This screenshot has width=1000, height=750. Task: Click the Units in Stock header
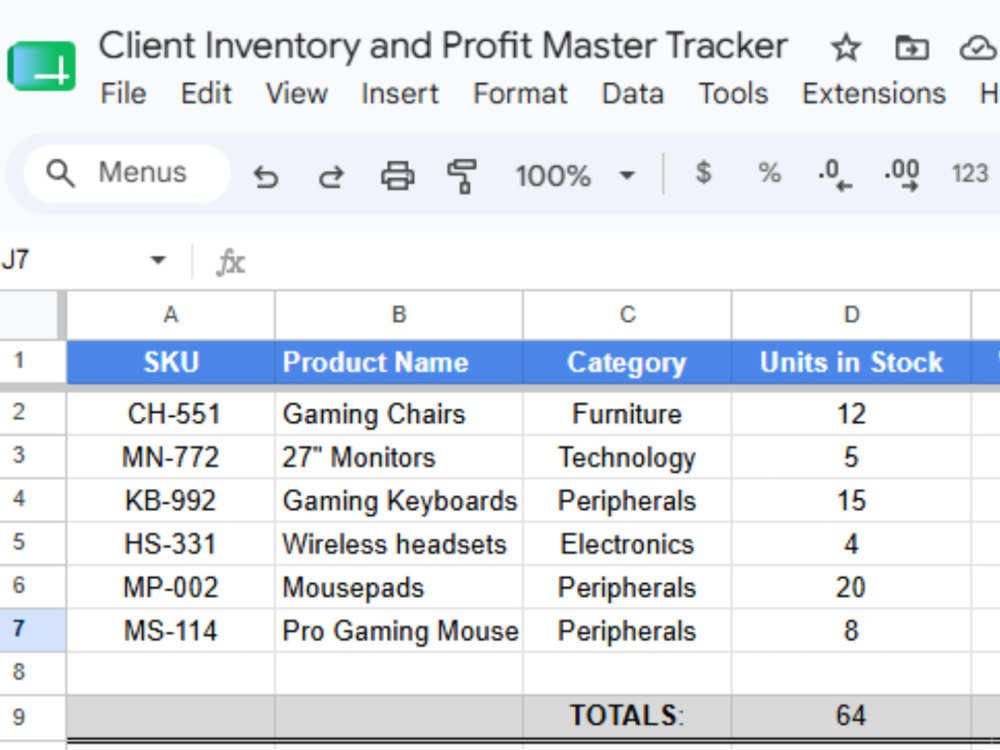[851, 362]
